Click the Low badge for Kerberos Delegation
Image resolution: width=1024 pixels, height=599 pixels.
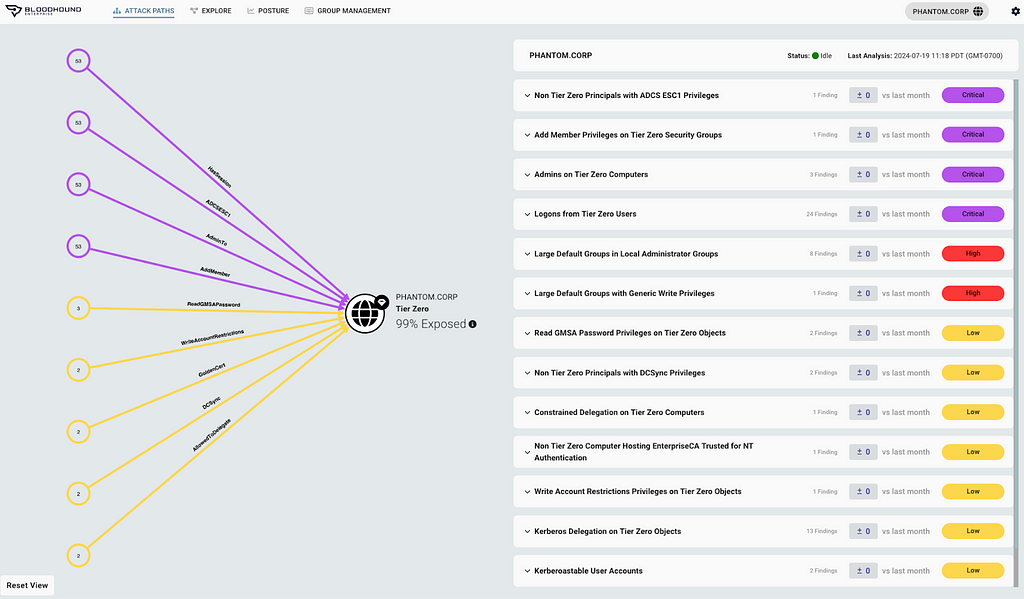(972, 531)
